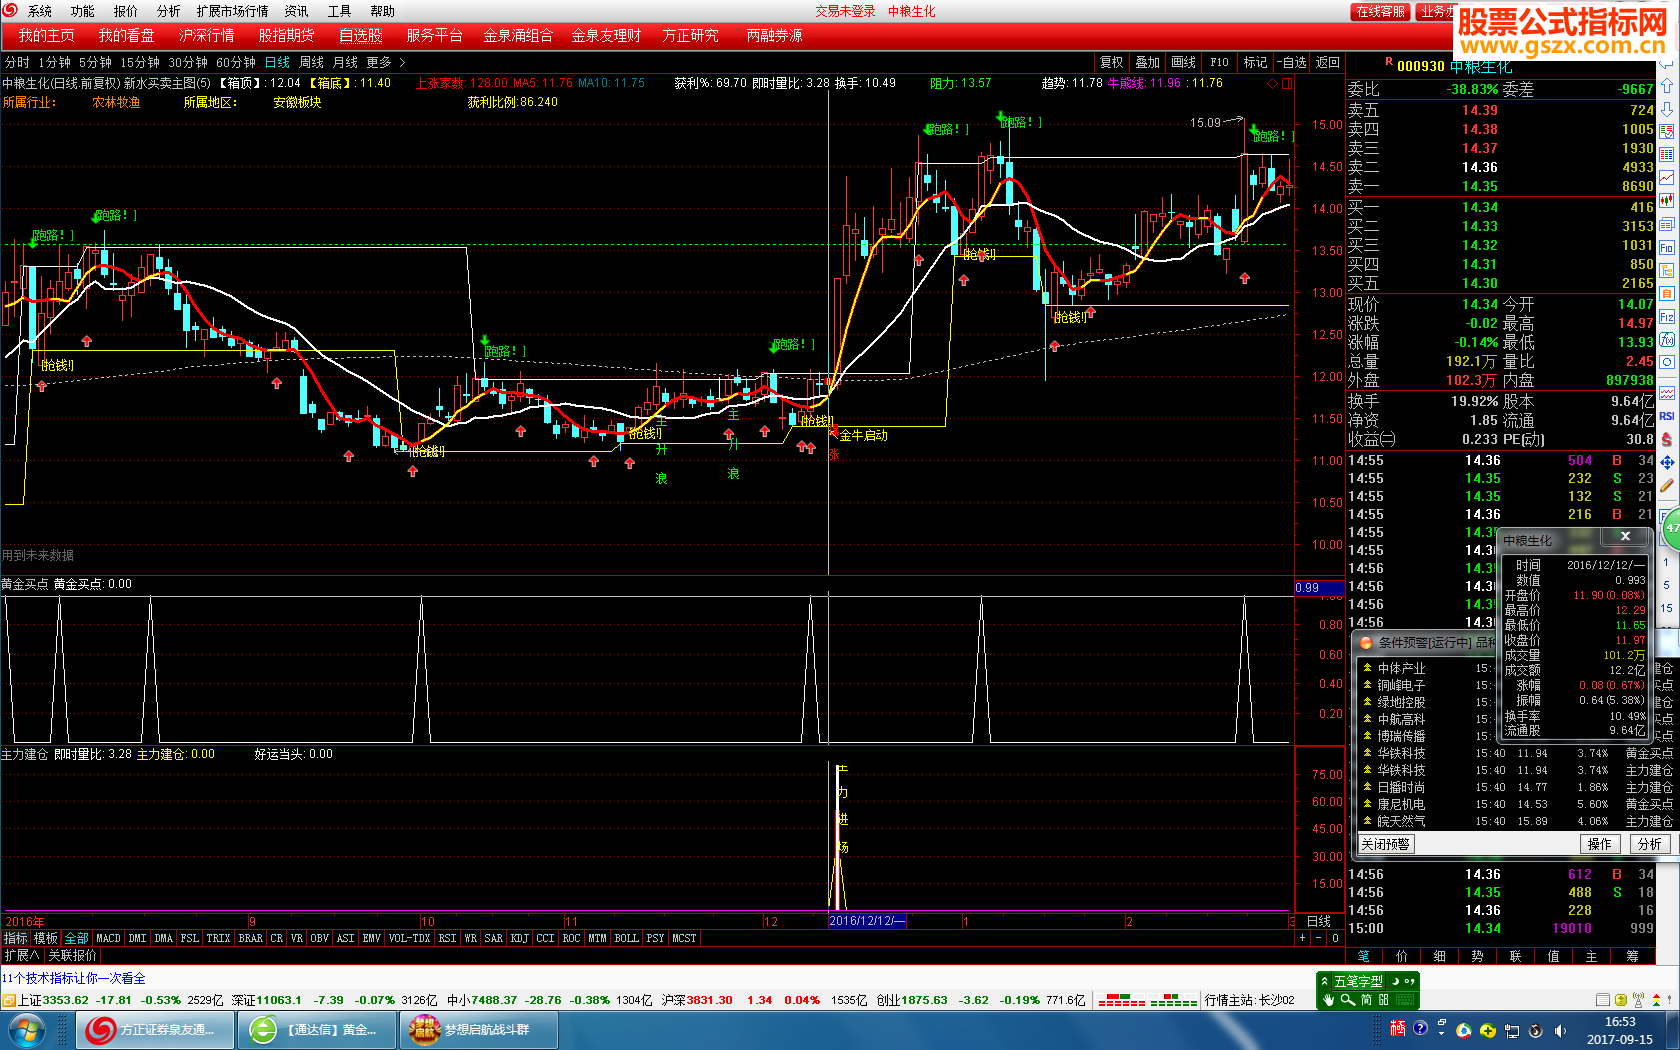Image resolution: width=1680 pixels, height=1050 pixels.
Task: Click 操作 button in alert window
Action: [x=1600, y=844]
